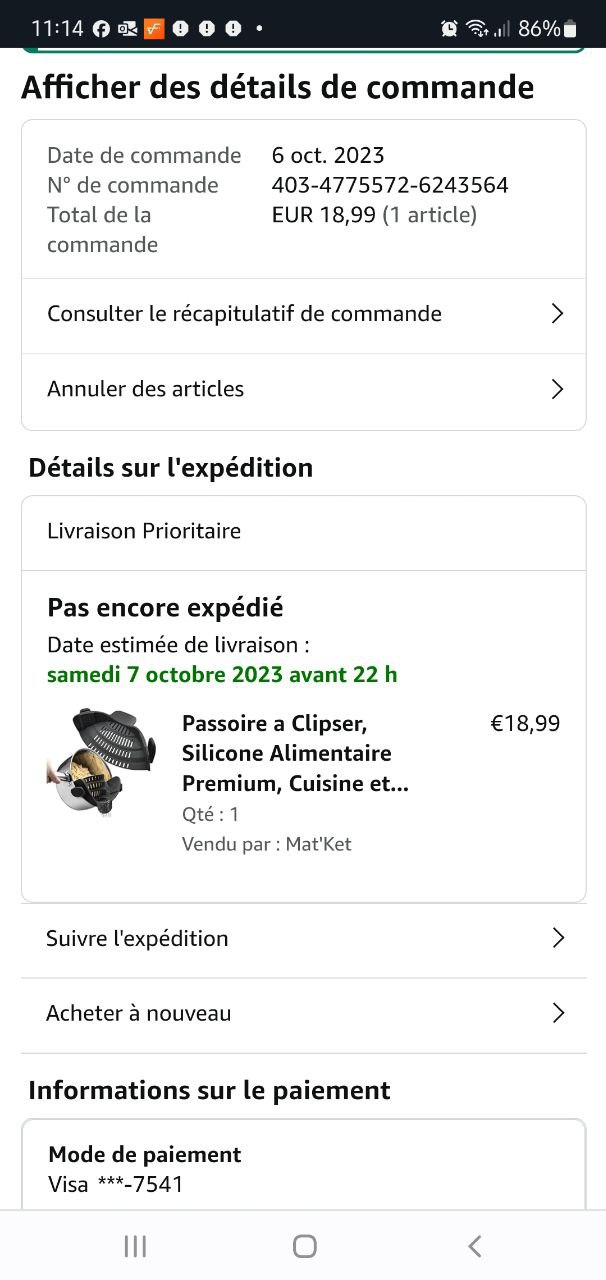Tap the Visa ***-7541 payment method
The height and width of the screenshot is (1280, 606).
[116, 1185]
